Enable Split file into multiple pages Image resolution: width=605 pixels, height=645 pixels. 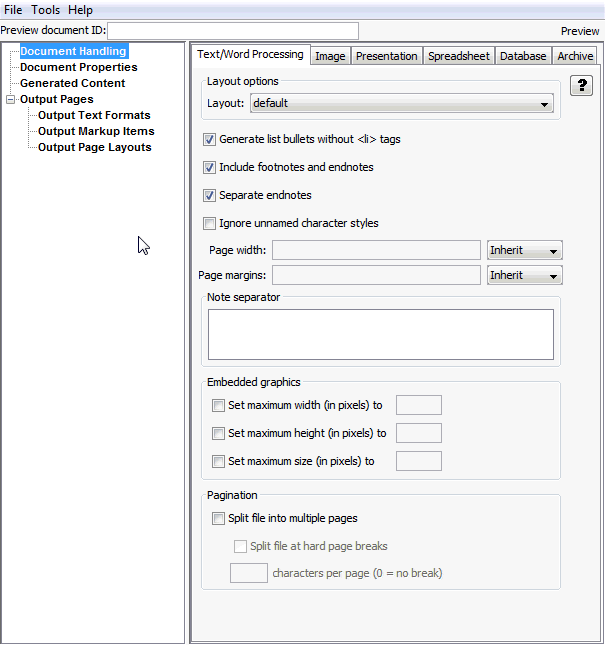219,519
